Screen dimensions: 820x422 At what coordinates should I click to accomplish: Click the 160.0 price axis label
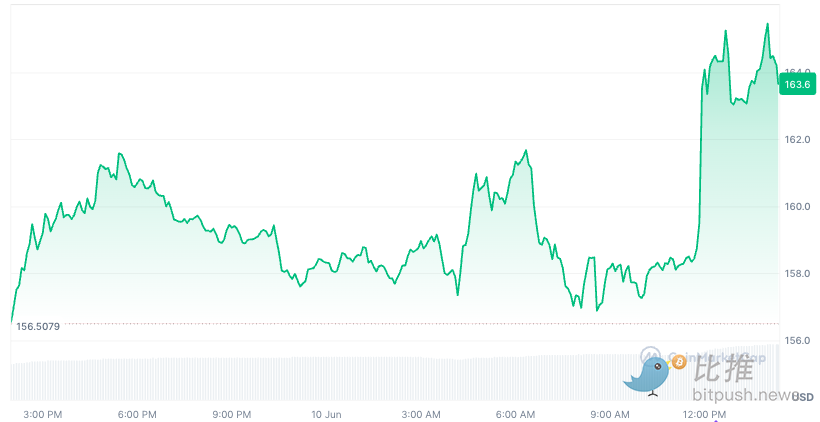coord(796,207)
